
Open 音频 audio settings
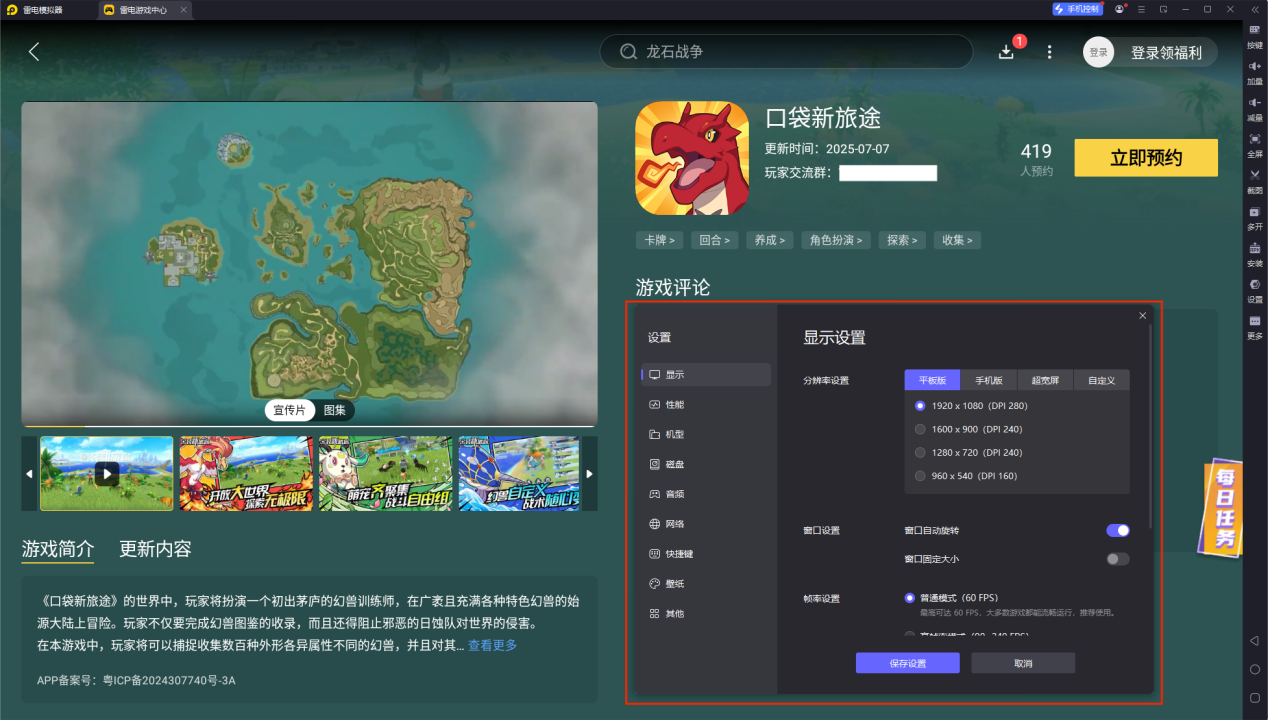[707, 494]
